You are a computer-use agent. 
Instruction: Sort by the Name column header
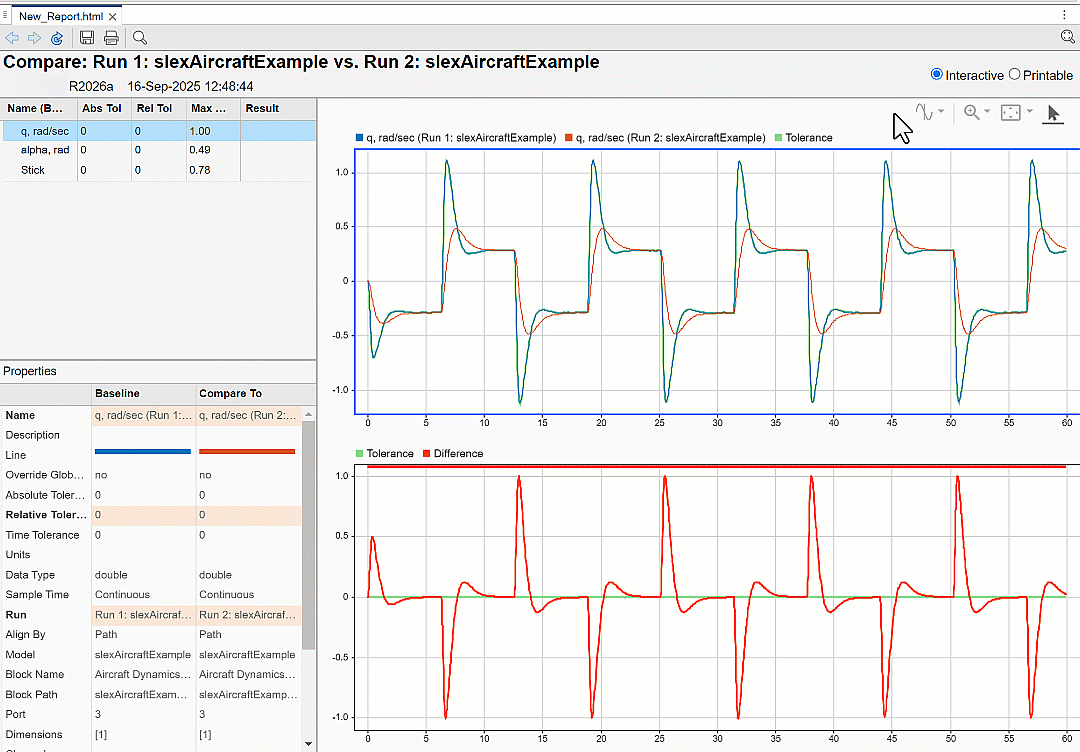click(x=39, y=109)
